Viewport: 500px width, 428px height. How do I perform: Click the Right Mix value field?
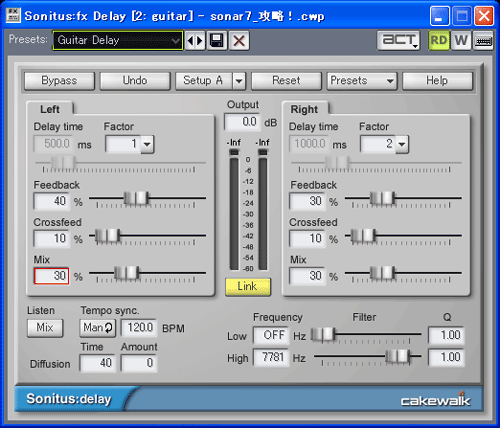coord(307,276)
